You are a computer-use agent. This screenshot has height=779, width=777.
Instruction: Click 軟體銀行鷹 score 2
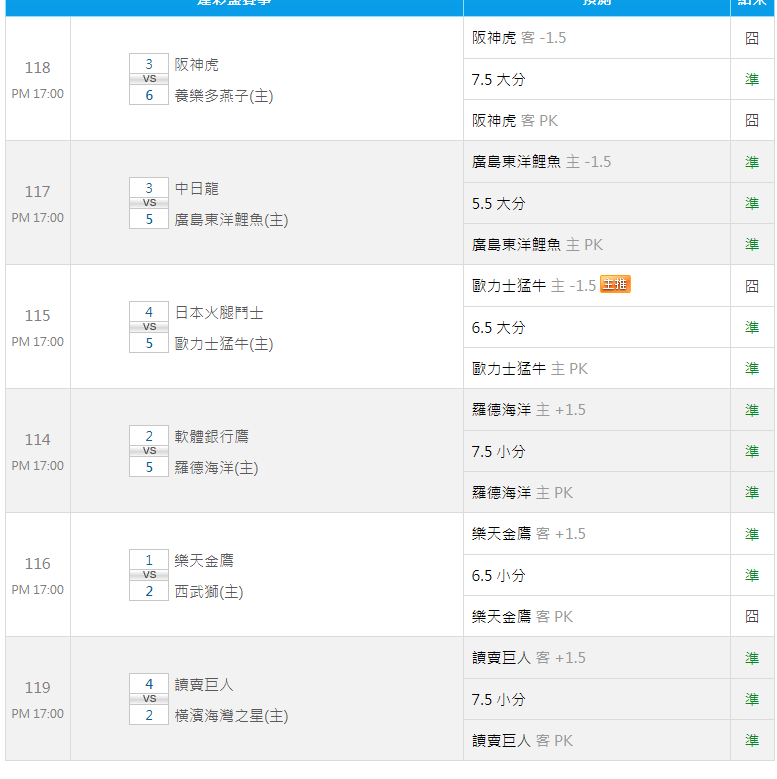149,436
